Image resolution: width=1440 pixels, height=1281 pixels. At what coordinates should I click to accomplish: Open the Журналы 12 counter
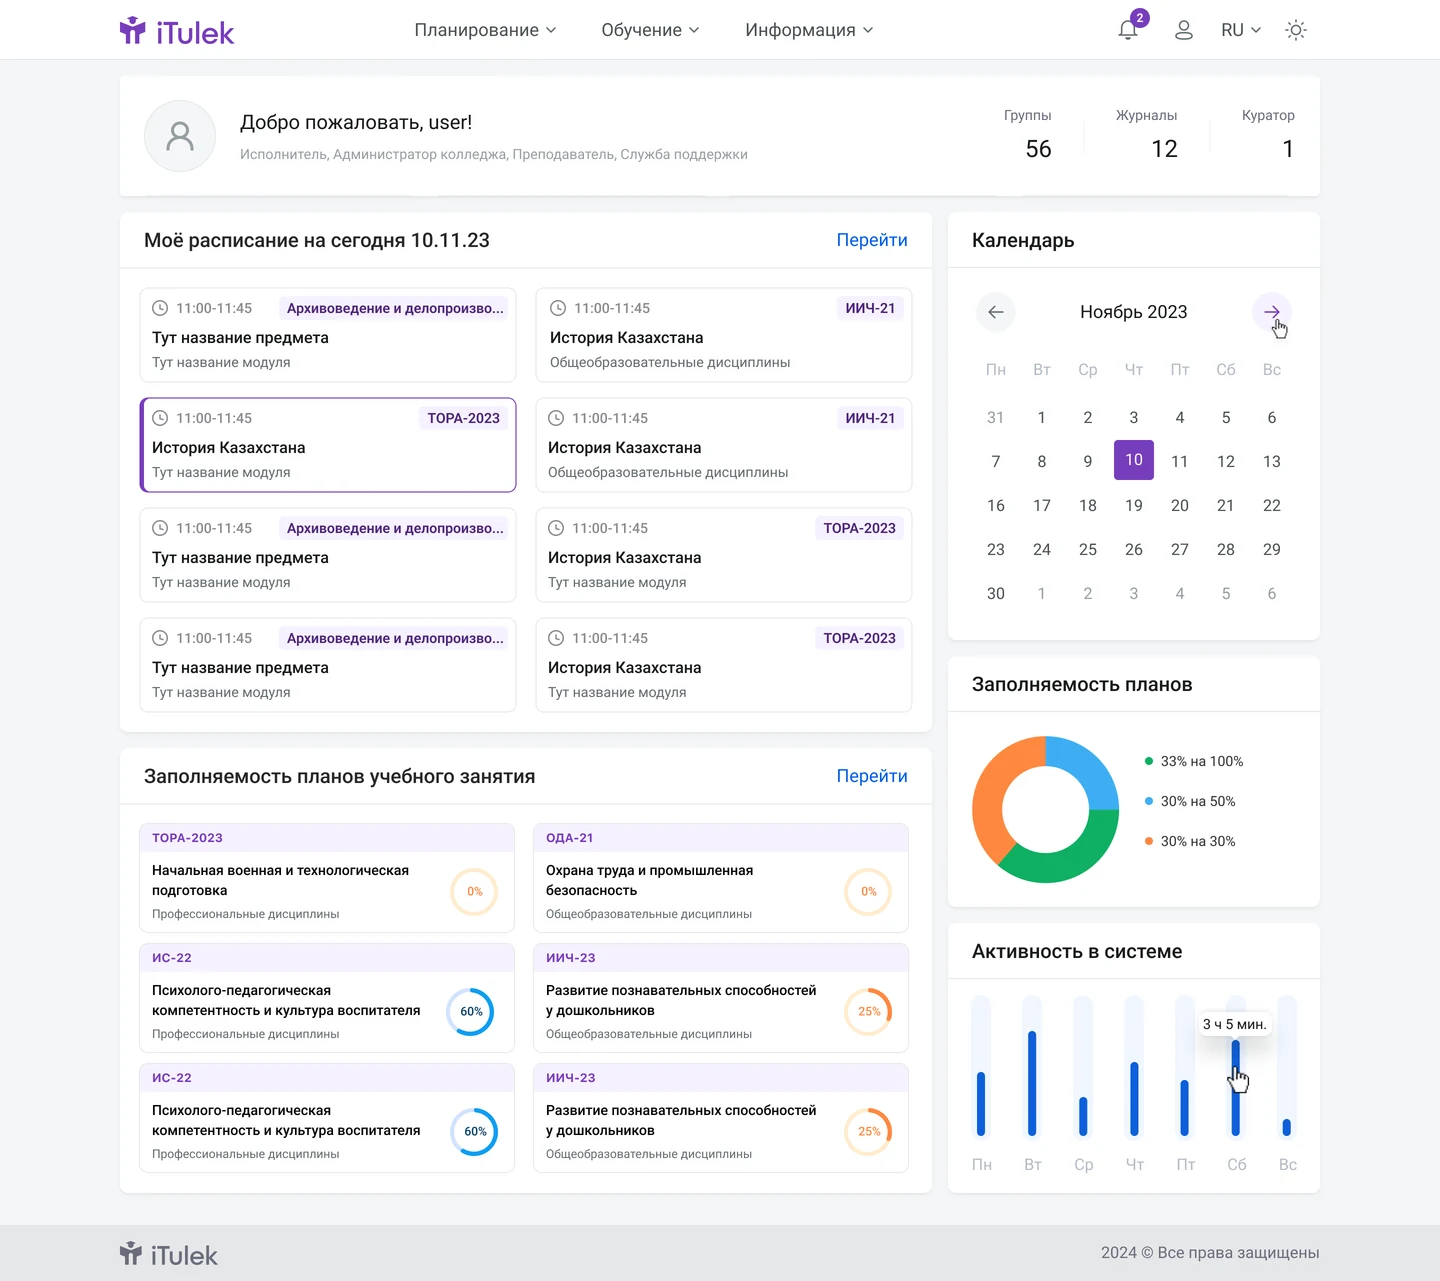1147,134
